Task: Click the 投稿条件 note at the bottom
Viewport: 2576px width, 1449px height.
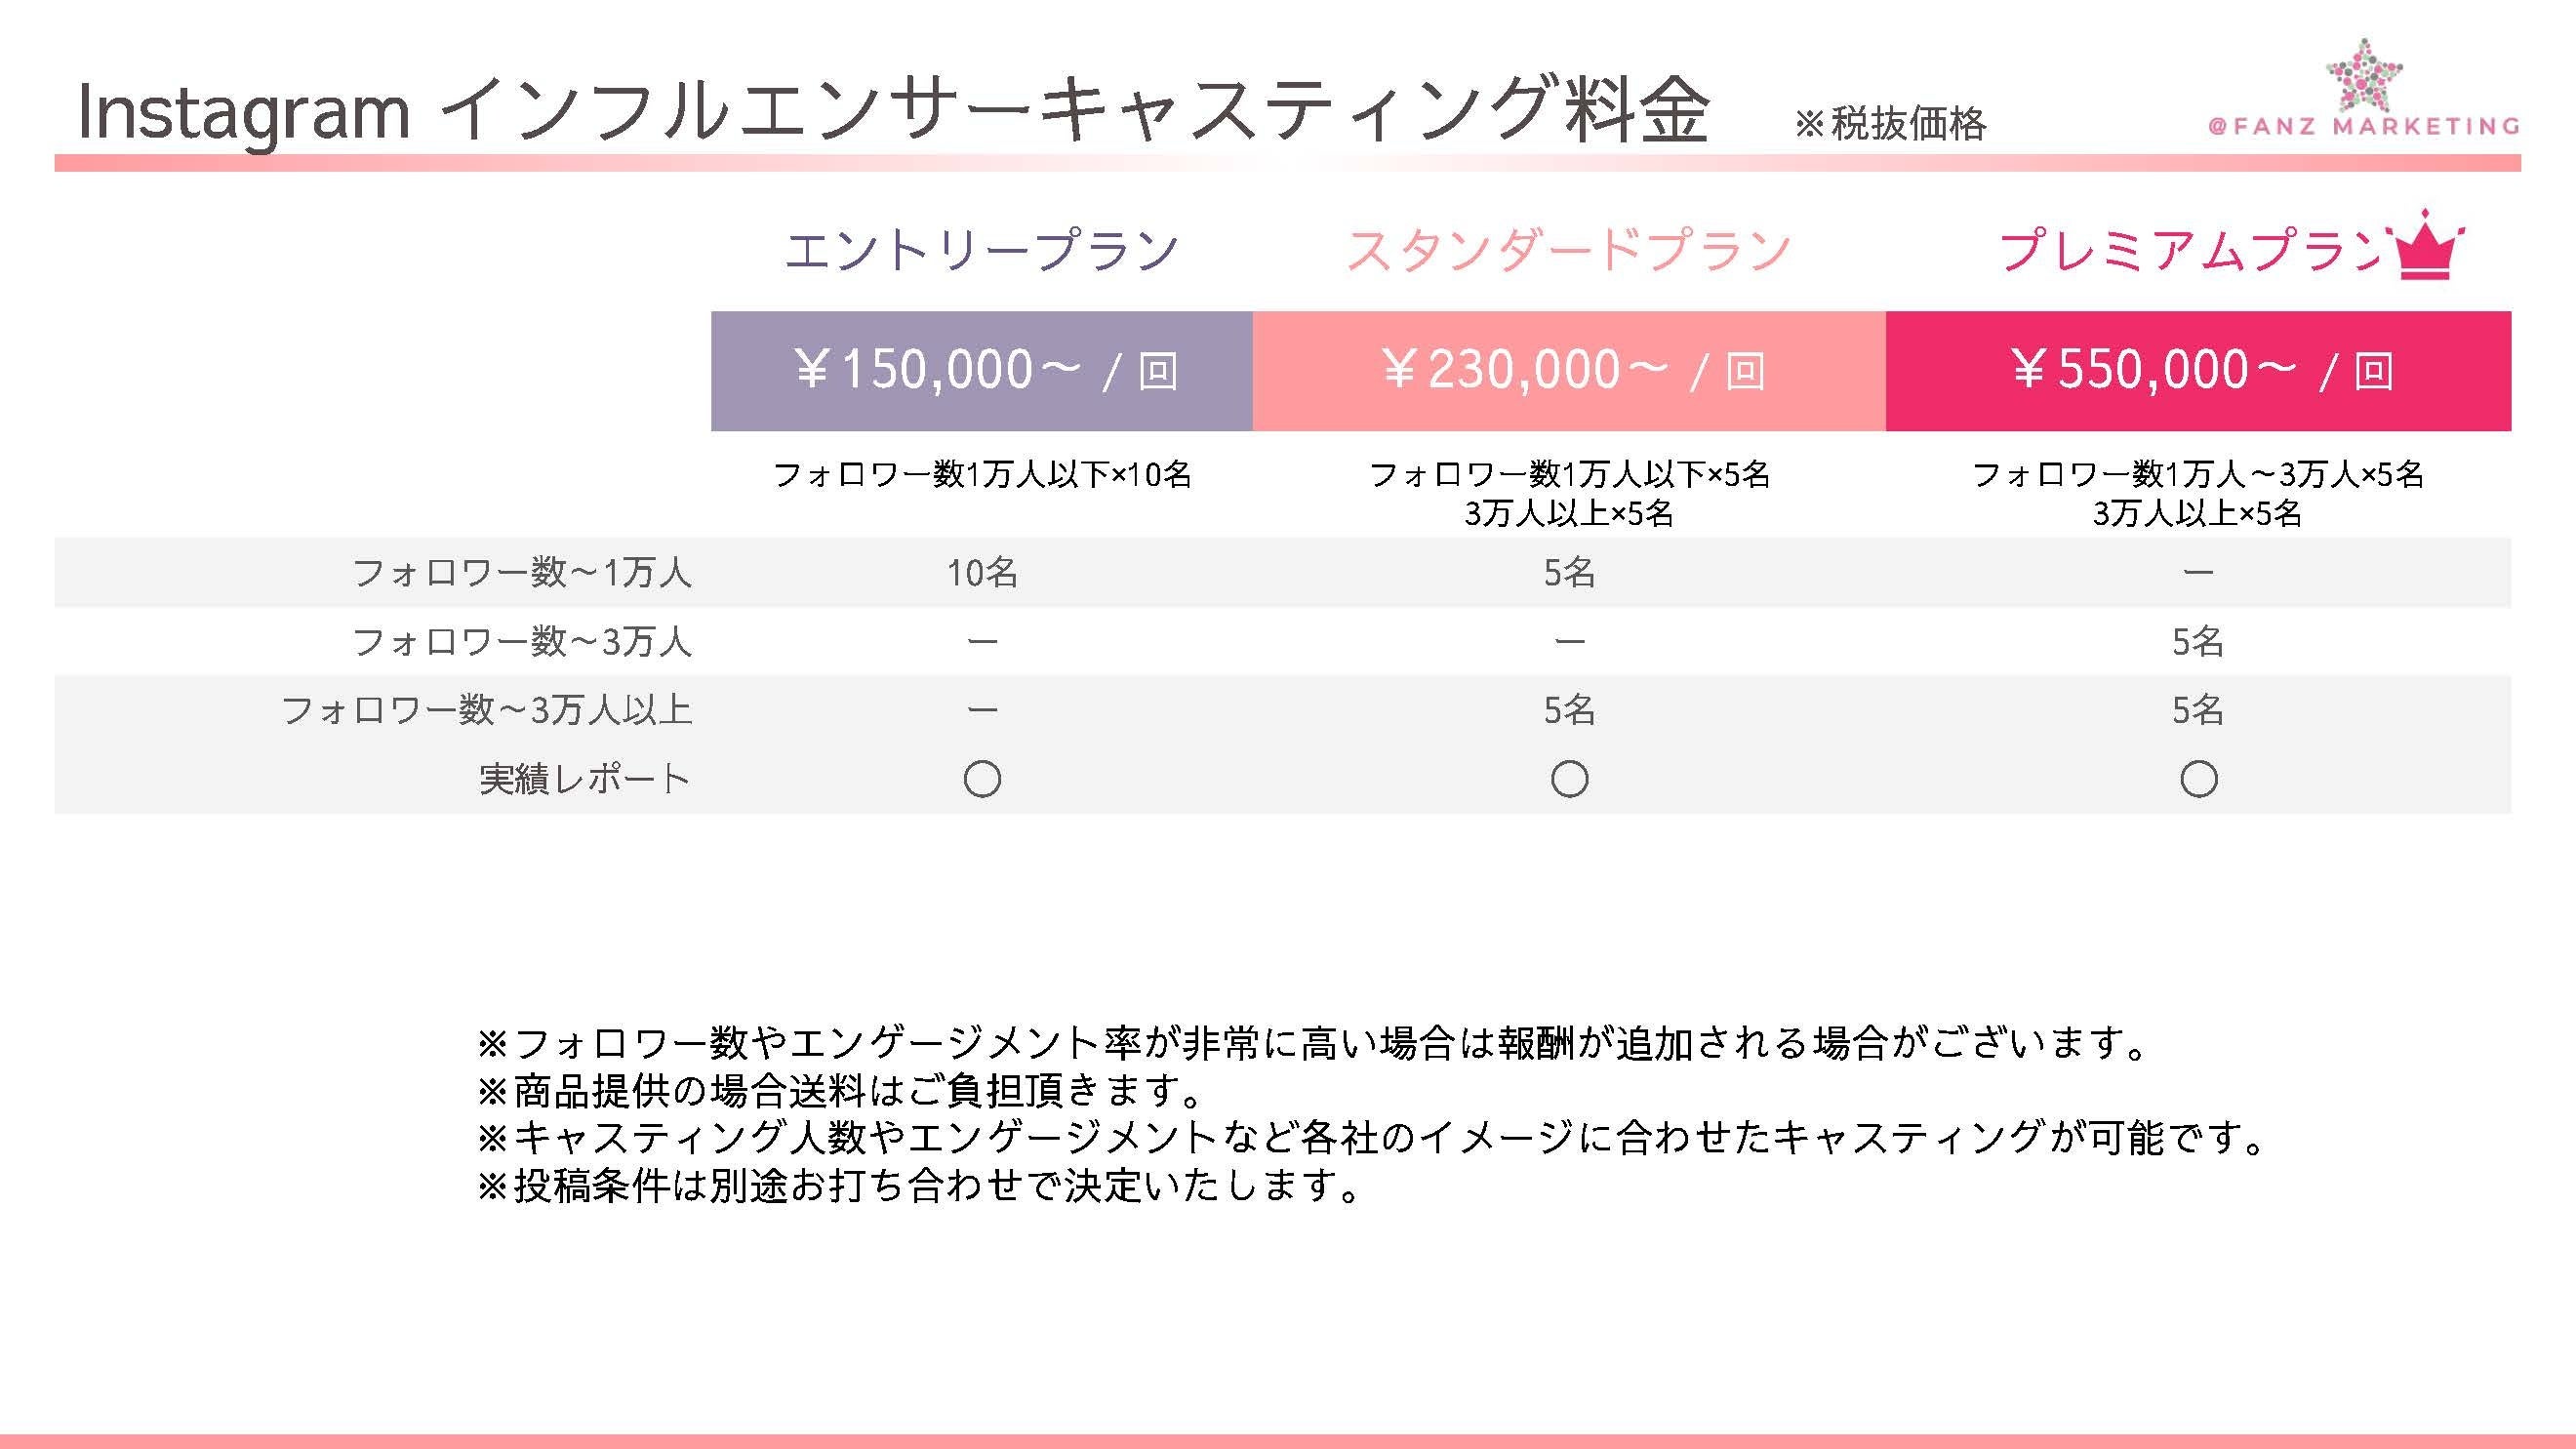Action: [920, 1186]
